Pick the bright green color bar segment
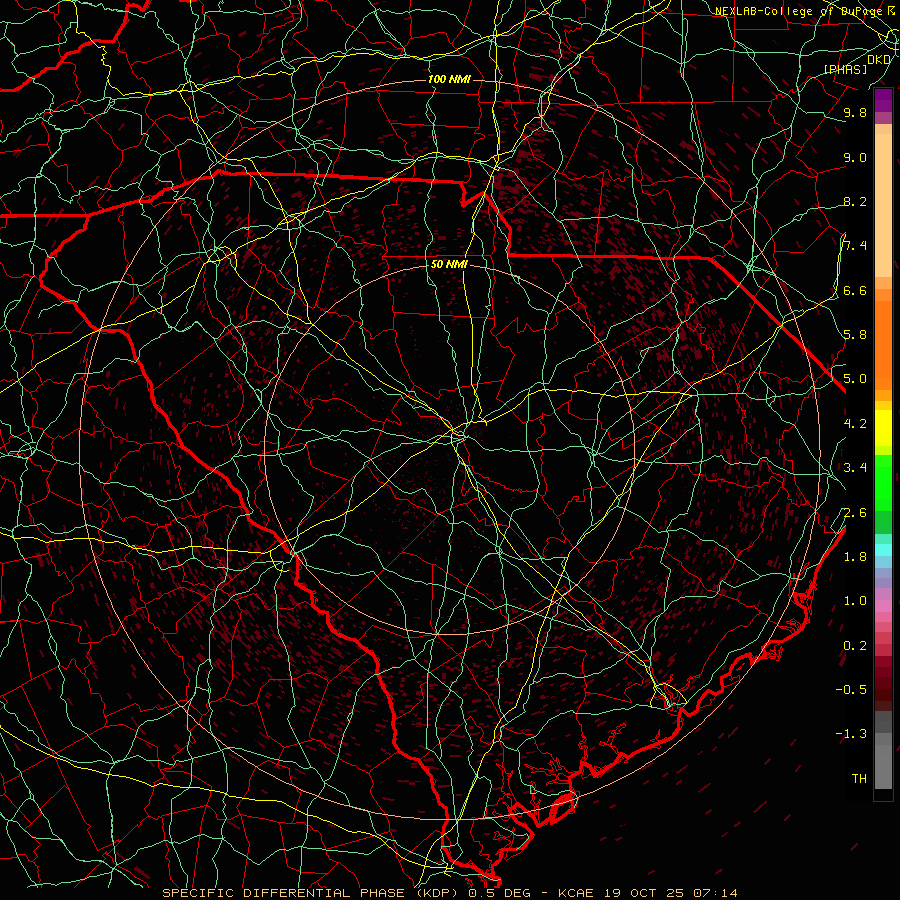 point(883,483)
